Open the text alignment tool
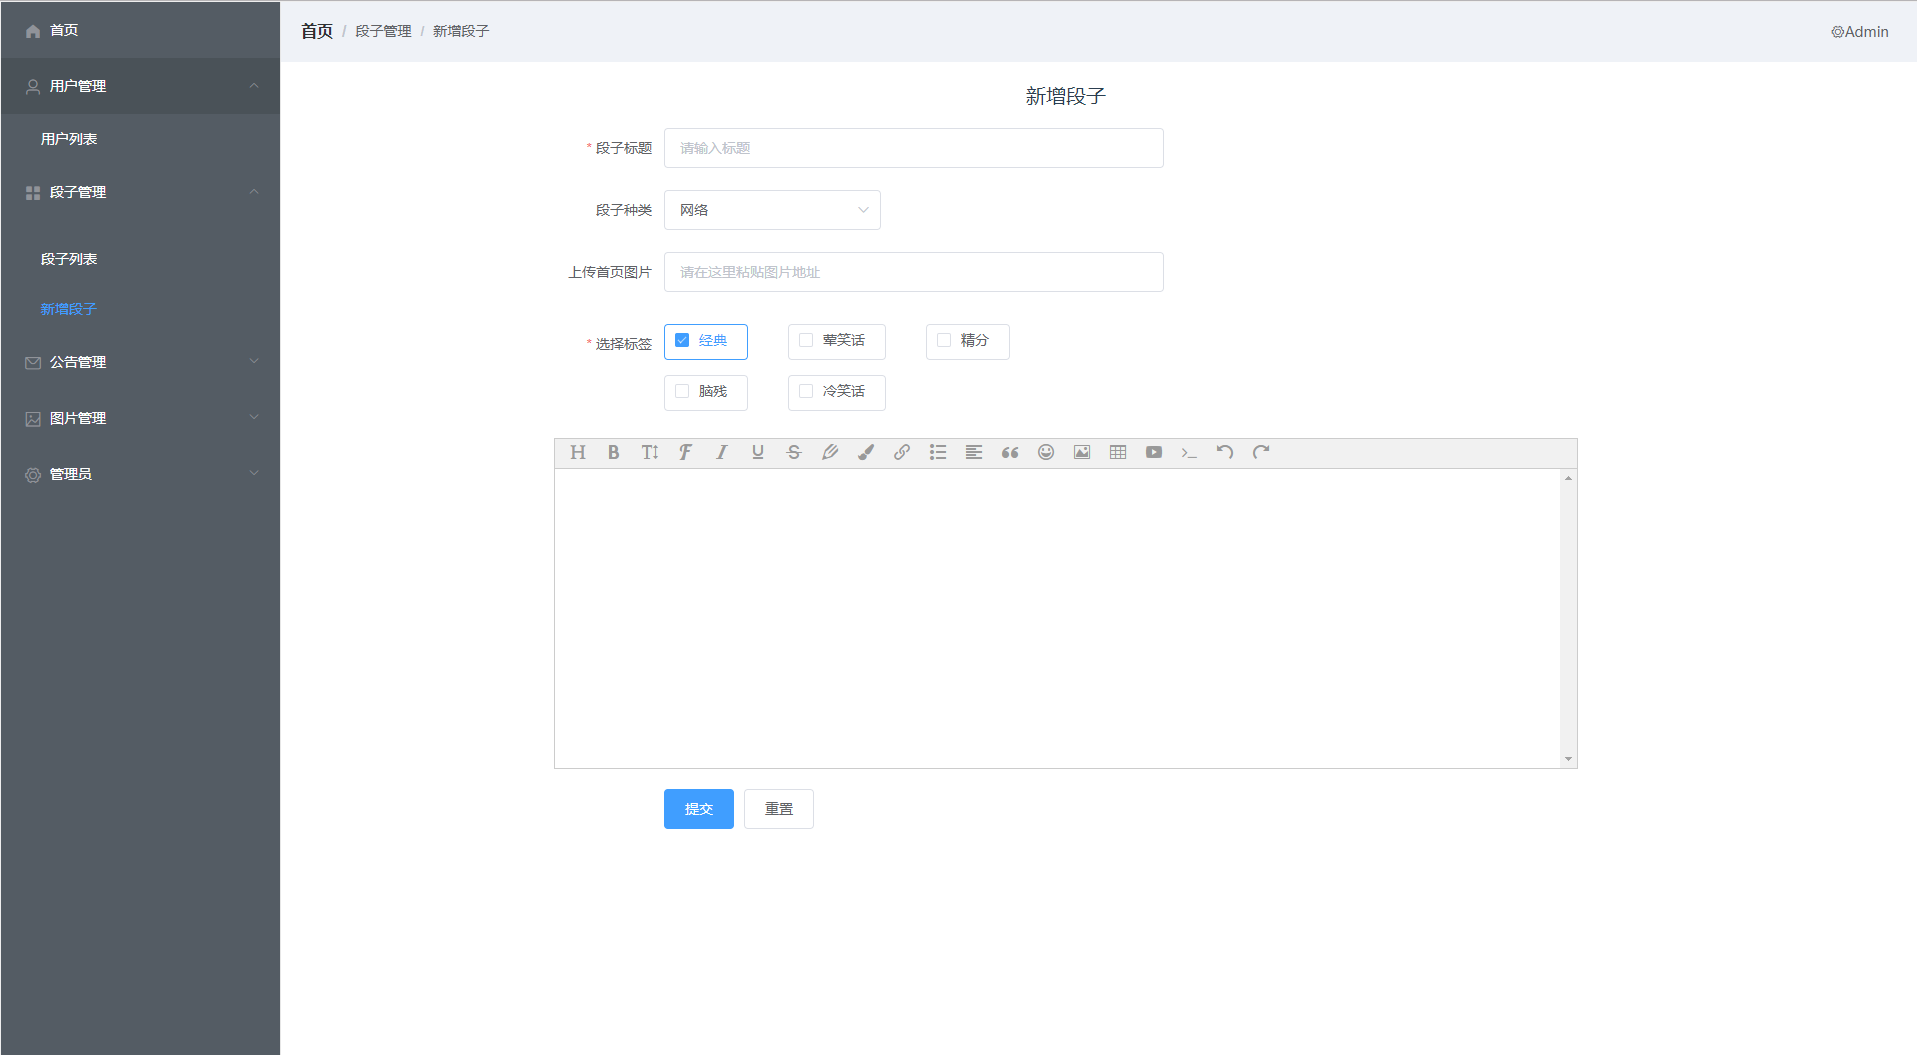 pyautogui.click(x=974, y=452)
